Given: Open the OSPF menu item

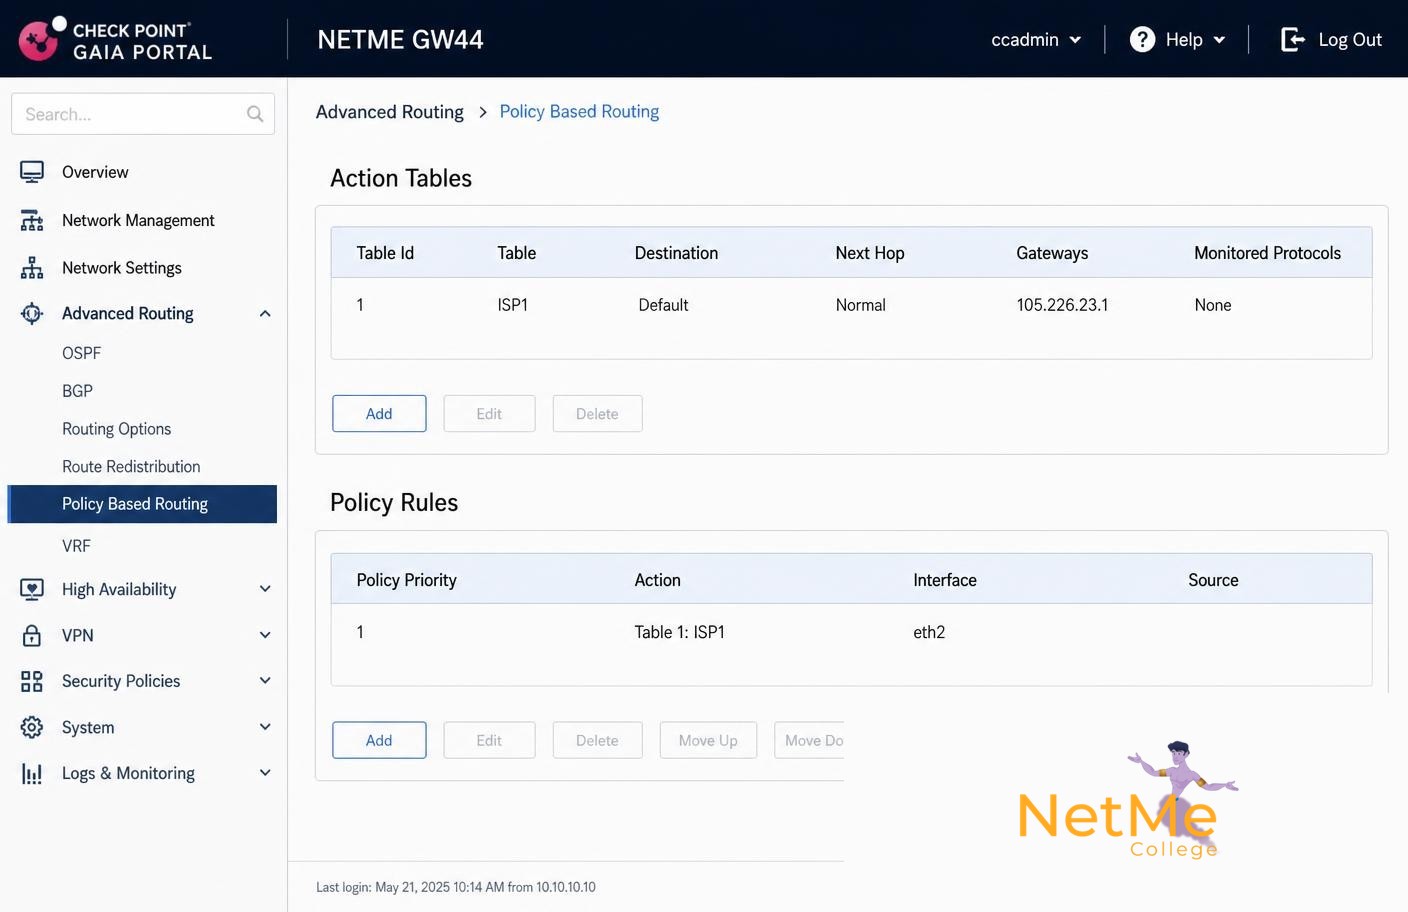Looking at the screenshot, I should pos(82,353).
